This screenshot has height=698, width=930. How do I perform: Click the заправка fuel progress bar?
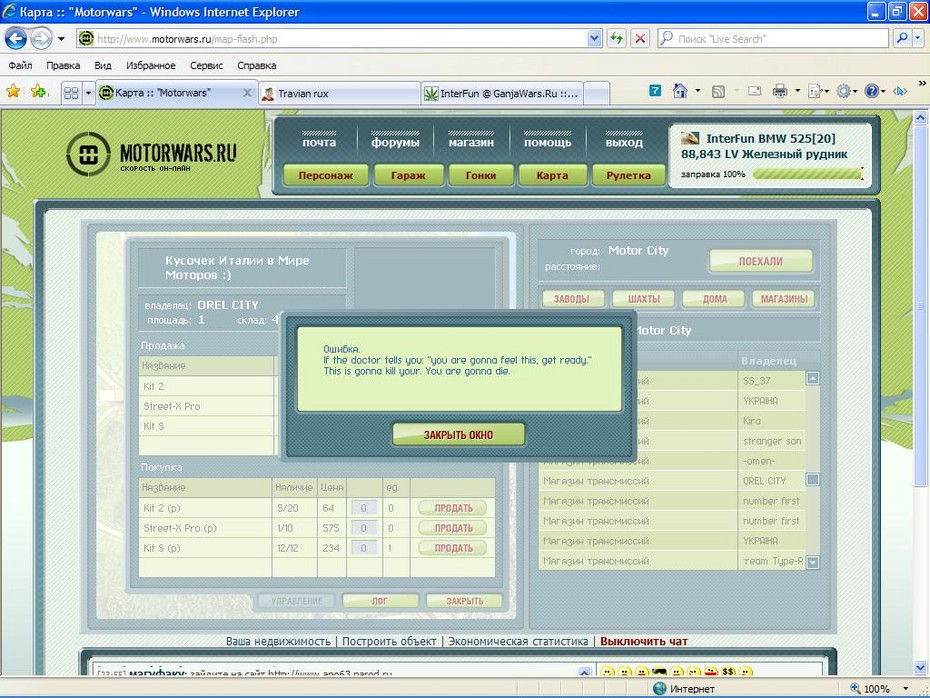(x=808, y=174)
